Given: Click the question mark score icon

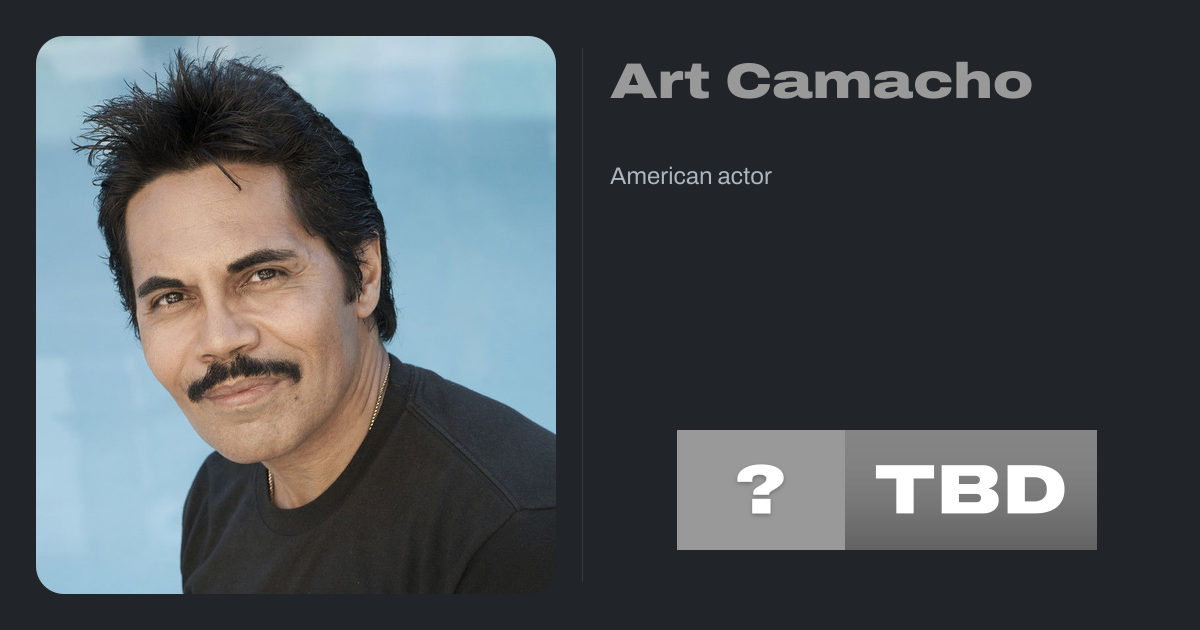Looking at the screenshot, I should click(x=761, y=490).
